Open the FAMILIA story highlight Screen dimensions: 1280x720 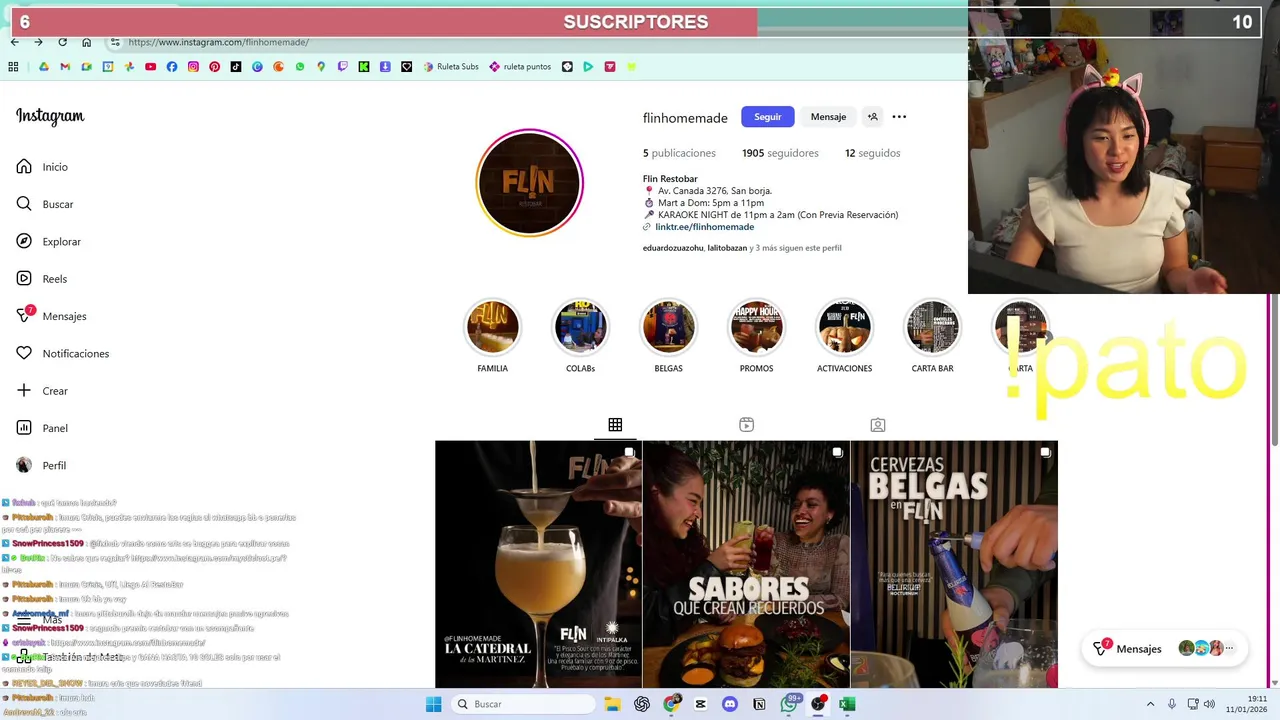(x=492, y=337)
